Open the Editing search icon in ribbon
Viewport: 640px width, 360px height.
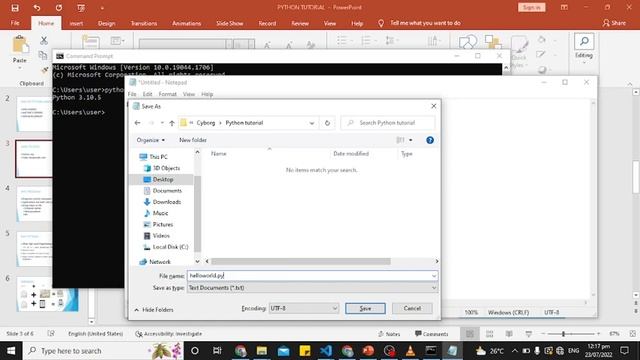(584, 41)
